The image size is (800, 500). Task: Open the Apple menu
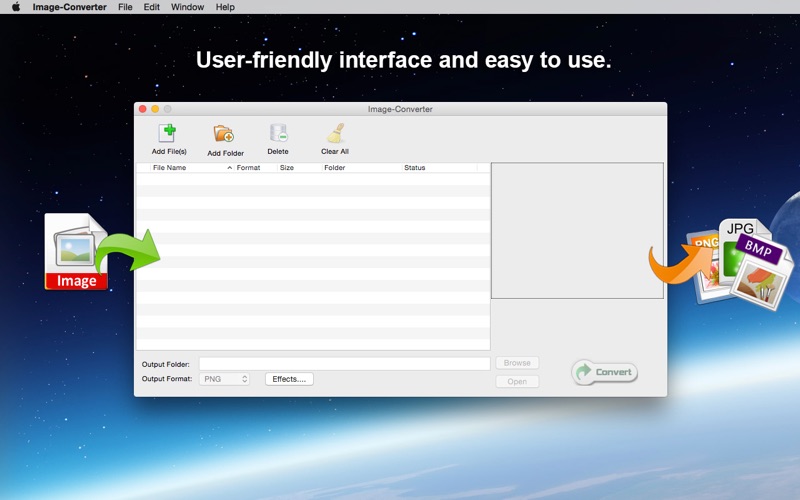tap(16, 7)
